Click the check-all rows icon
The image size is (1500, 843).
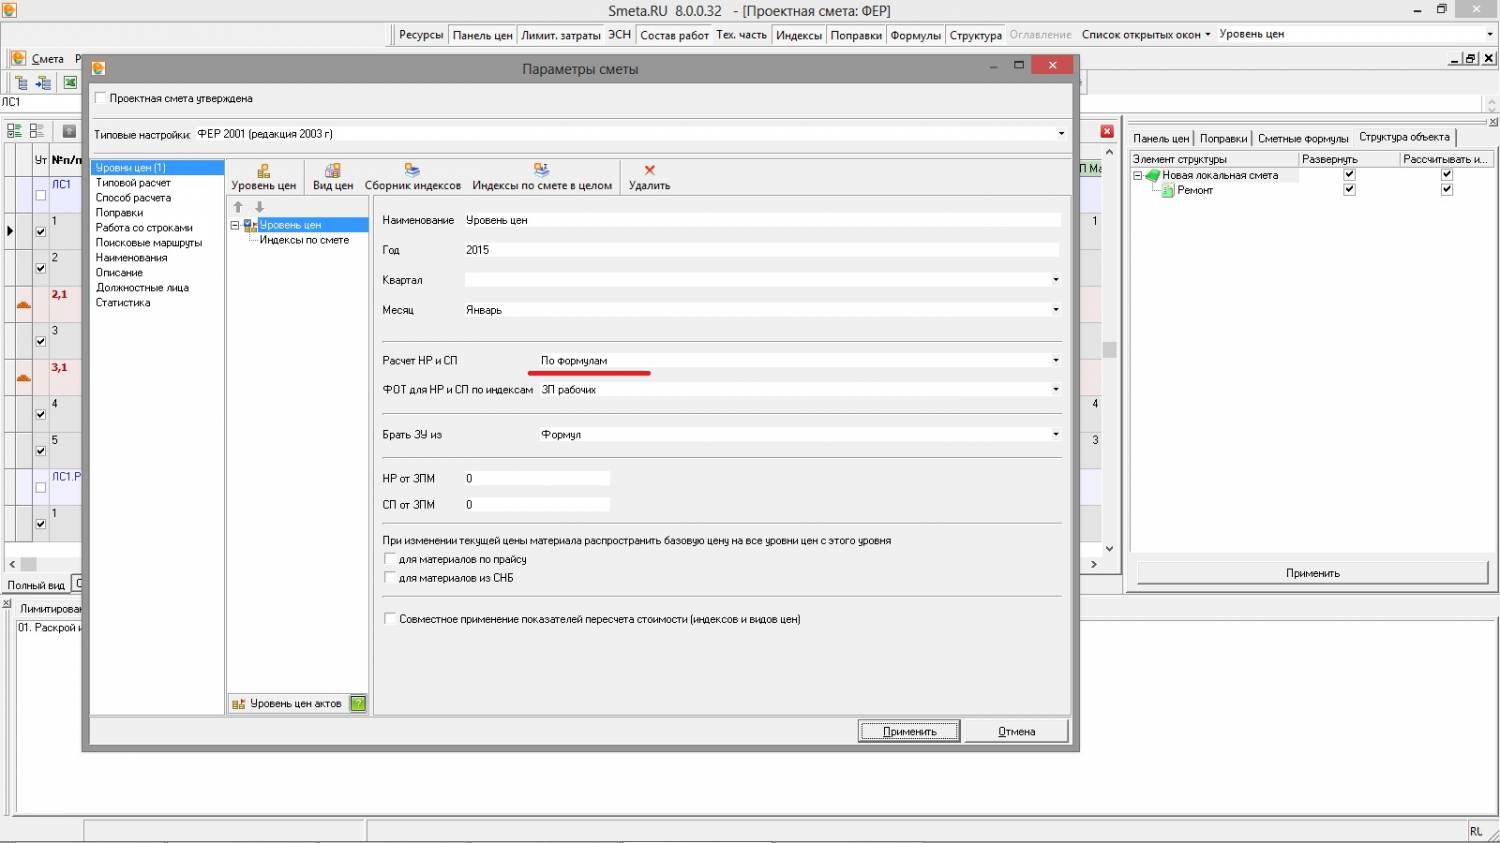(14, 131)
